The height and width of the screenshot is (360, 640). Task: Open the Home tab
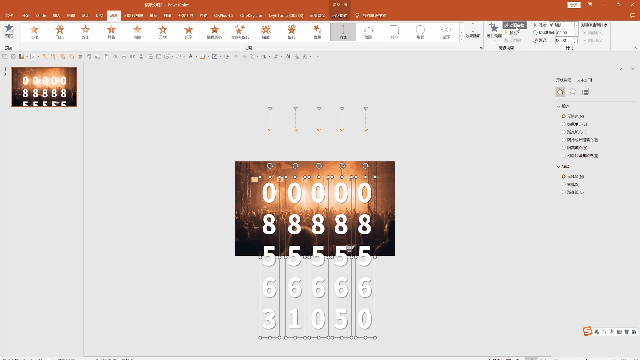(x=25, y=16)
